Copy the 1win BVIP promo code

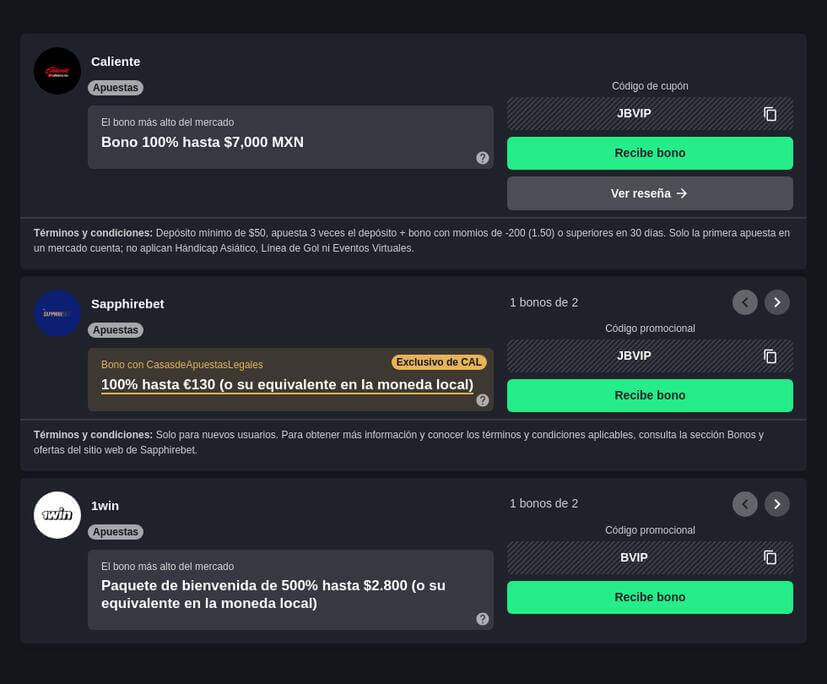770,557
